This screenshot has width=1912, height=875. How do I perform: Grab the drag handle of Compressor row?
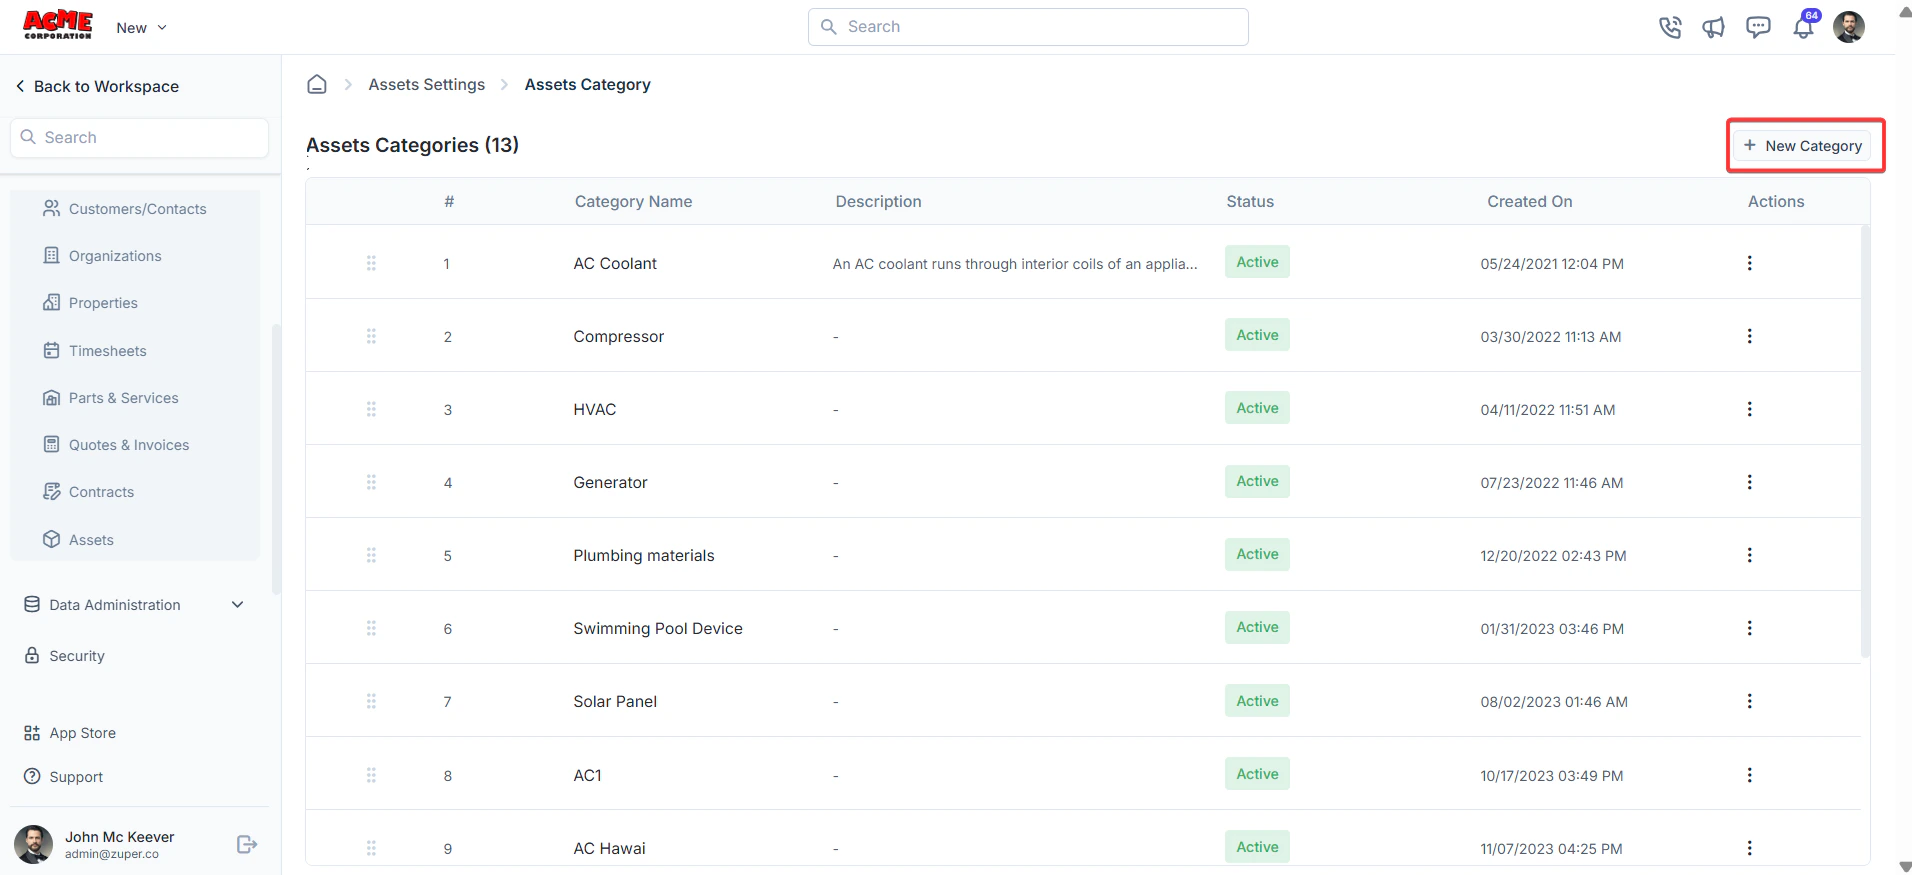click(371, 336)
